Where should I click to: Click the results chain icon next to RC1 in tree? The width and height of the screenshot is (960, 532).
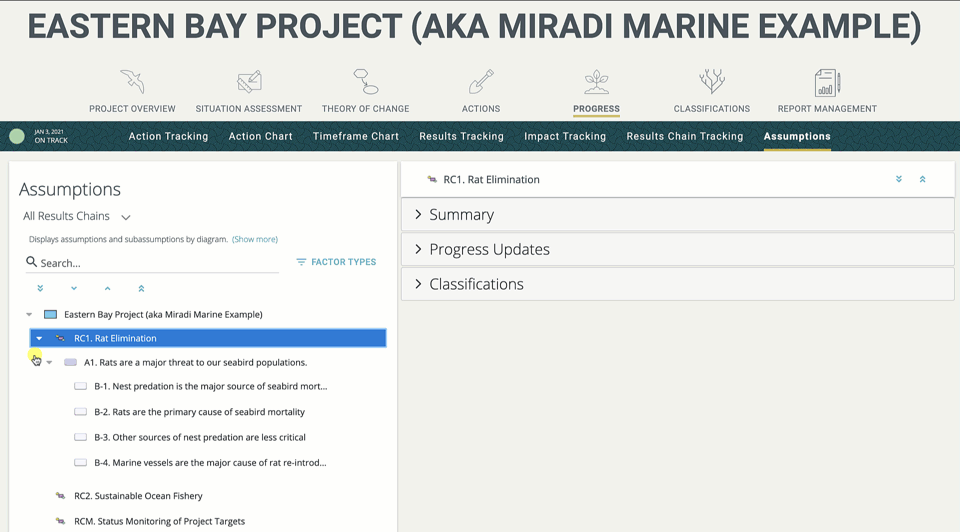pos(60,338)
